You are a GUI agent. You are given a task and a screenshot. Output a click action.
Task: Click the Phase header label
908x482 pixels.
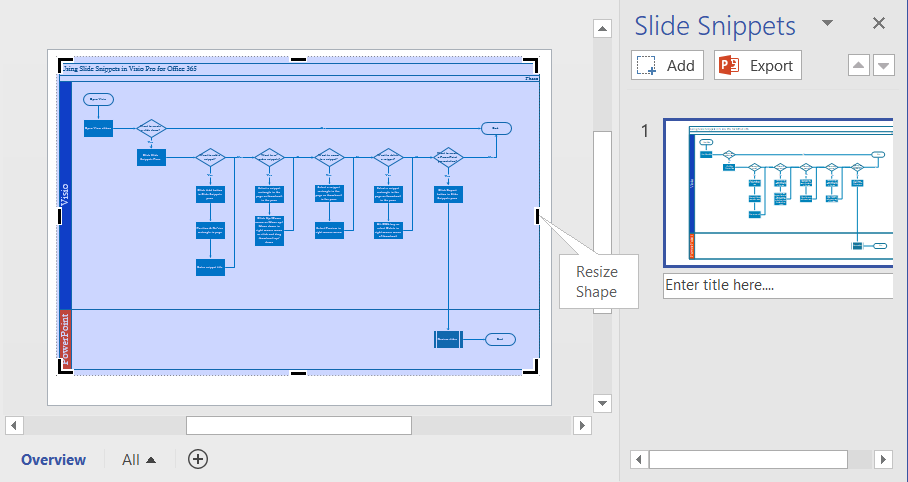click(x=532, y=78)
